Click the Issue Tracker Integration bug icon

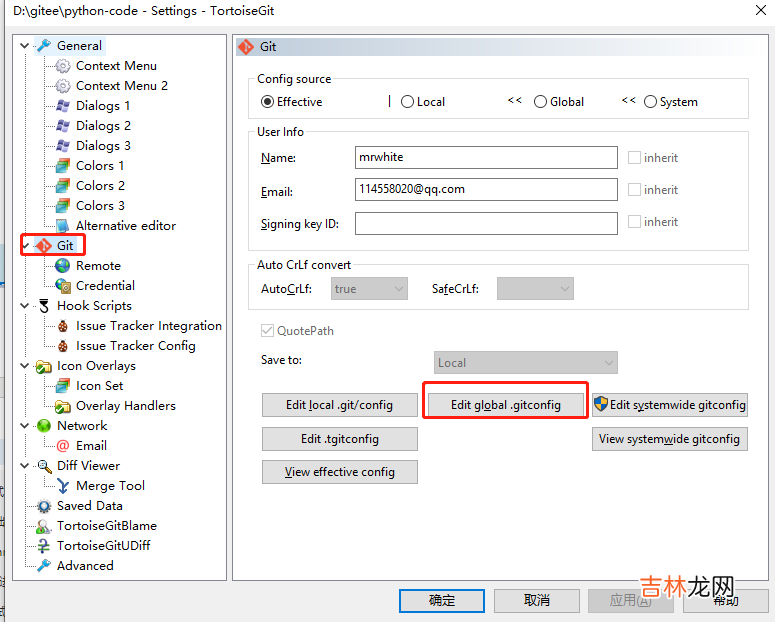click(x=63, y=326)
